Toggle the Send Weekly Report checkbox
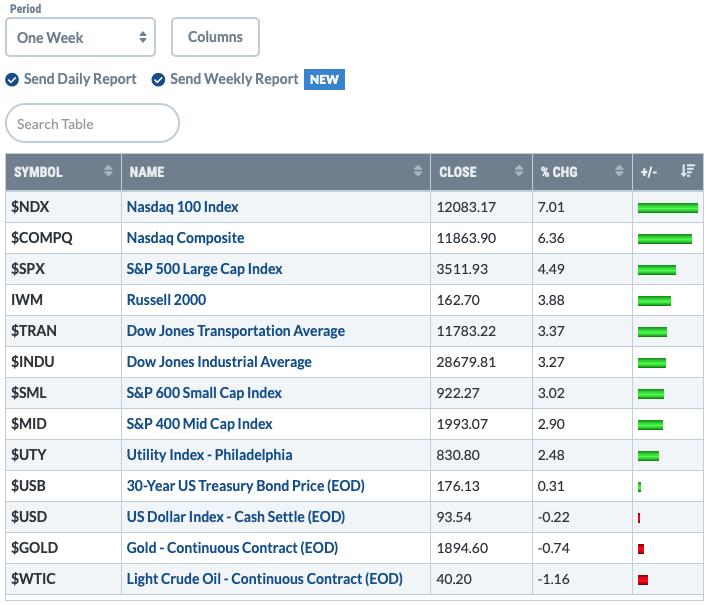Image resolution: width=710 pixels, height=605 pixels. (x=158, y=80)
